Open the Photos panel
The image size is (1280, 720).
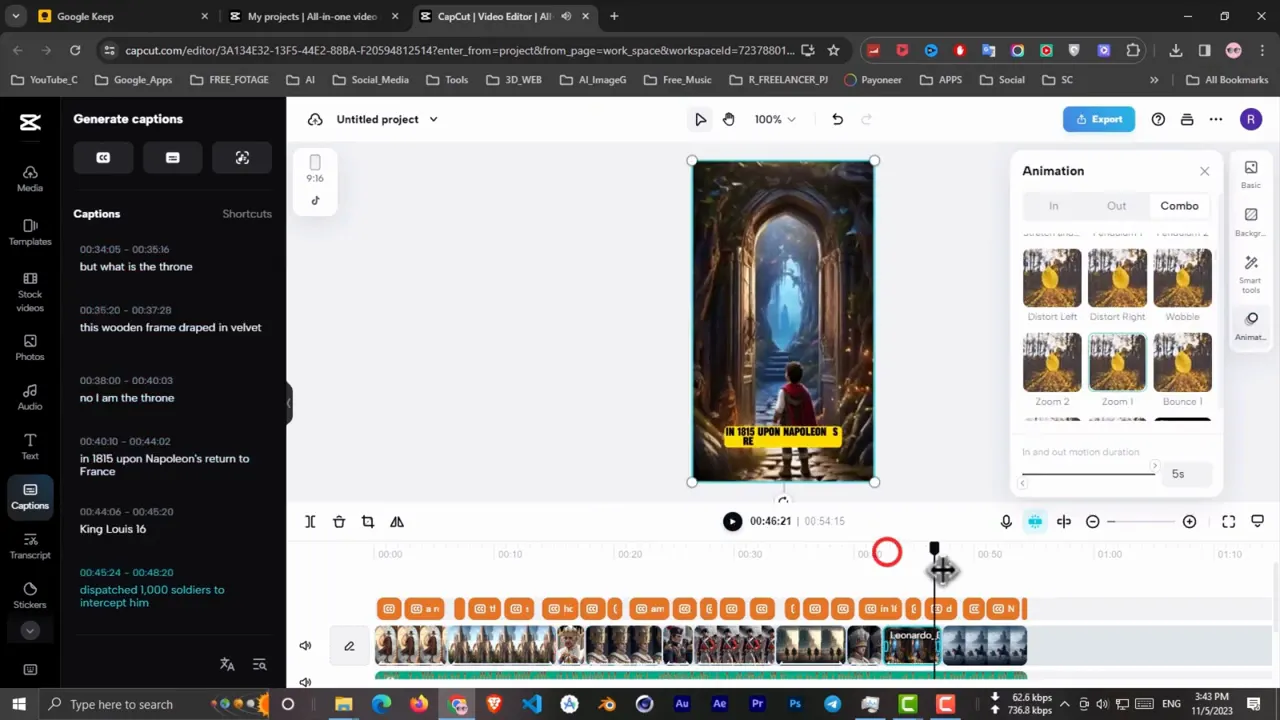30,347
